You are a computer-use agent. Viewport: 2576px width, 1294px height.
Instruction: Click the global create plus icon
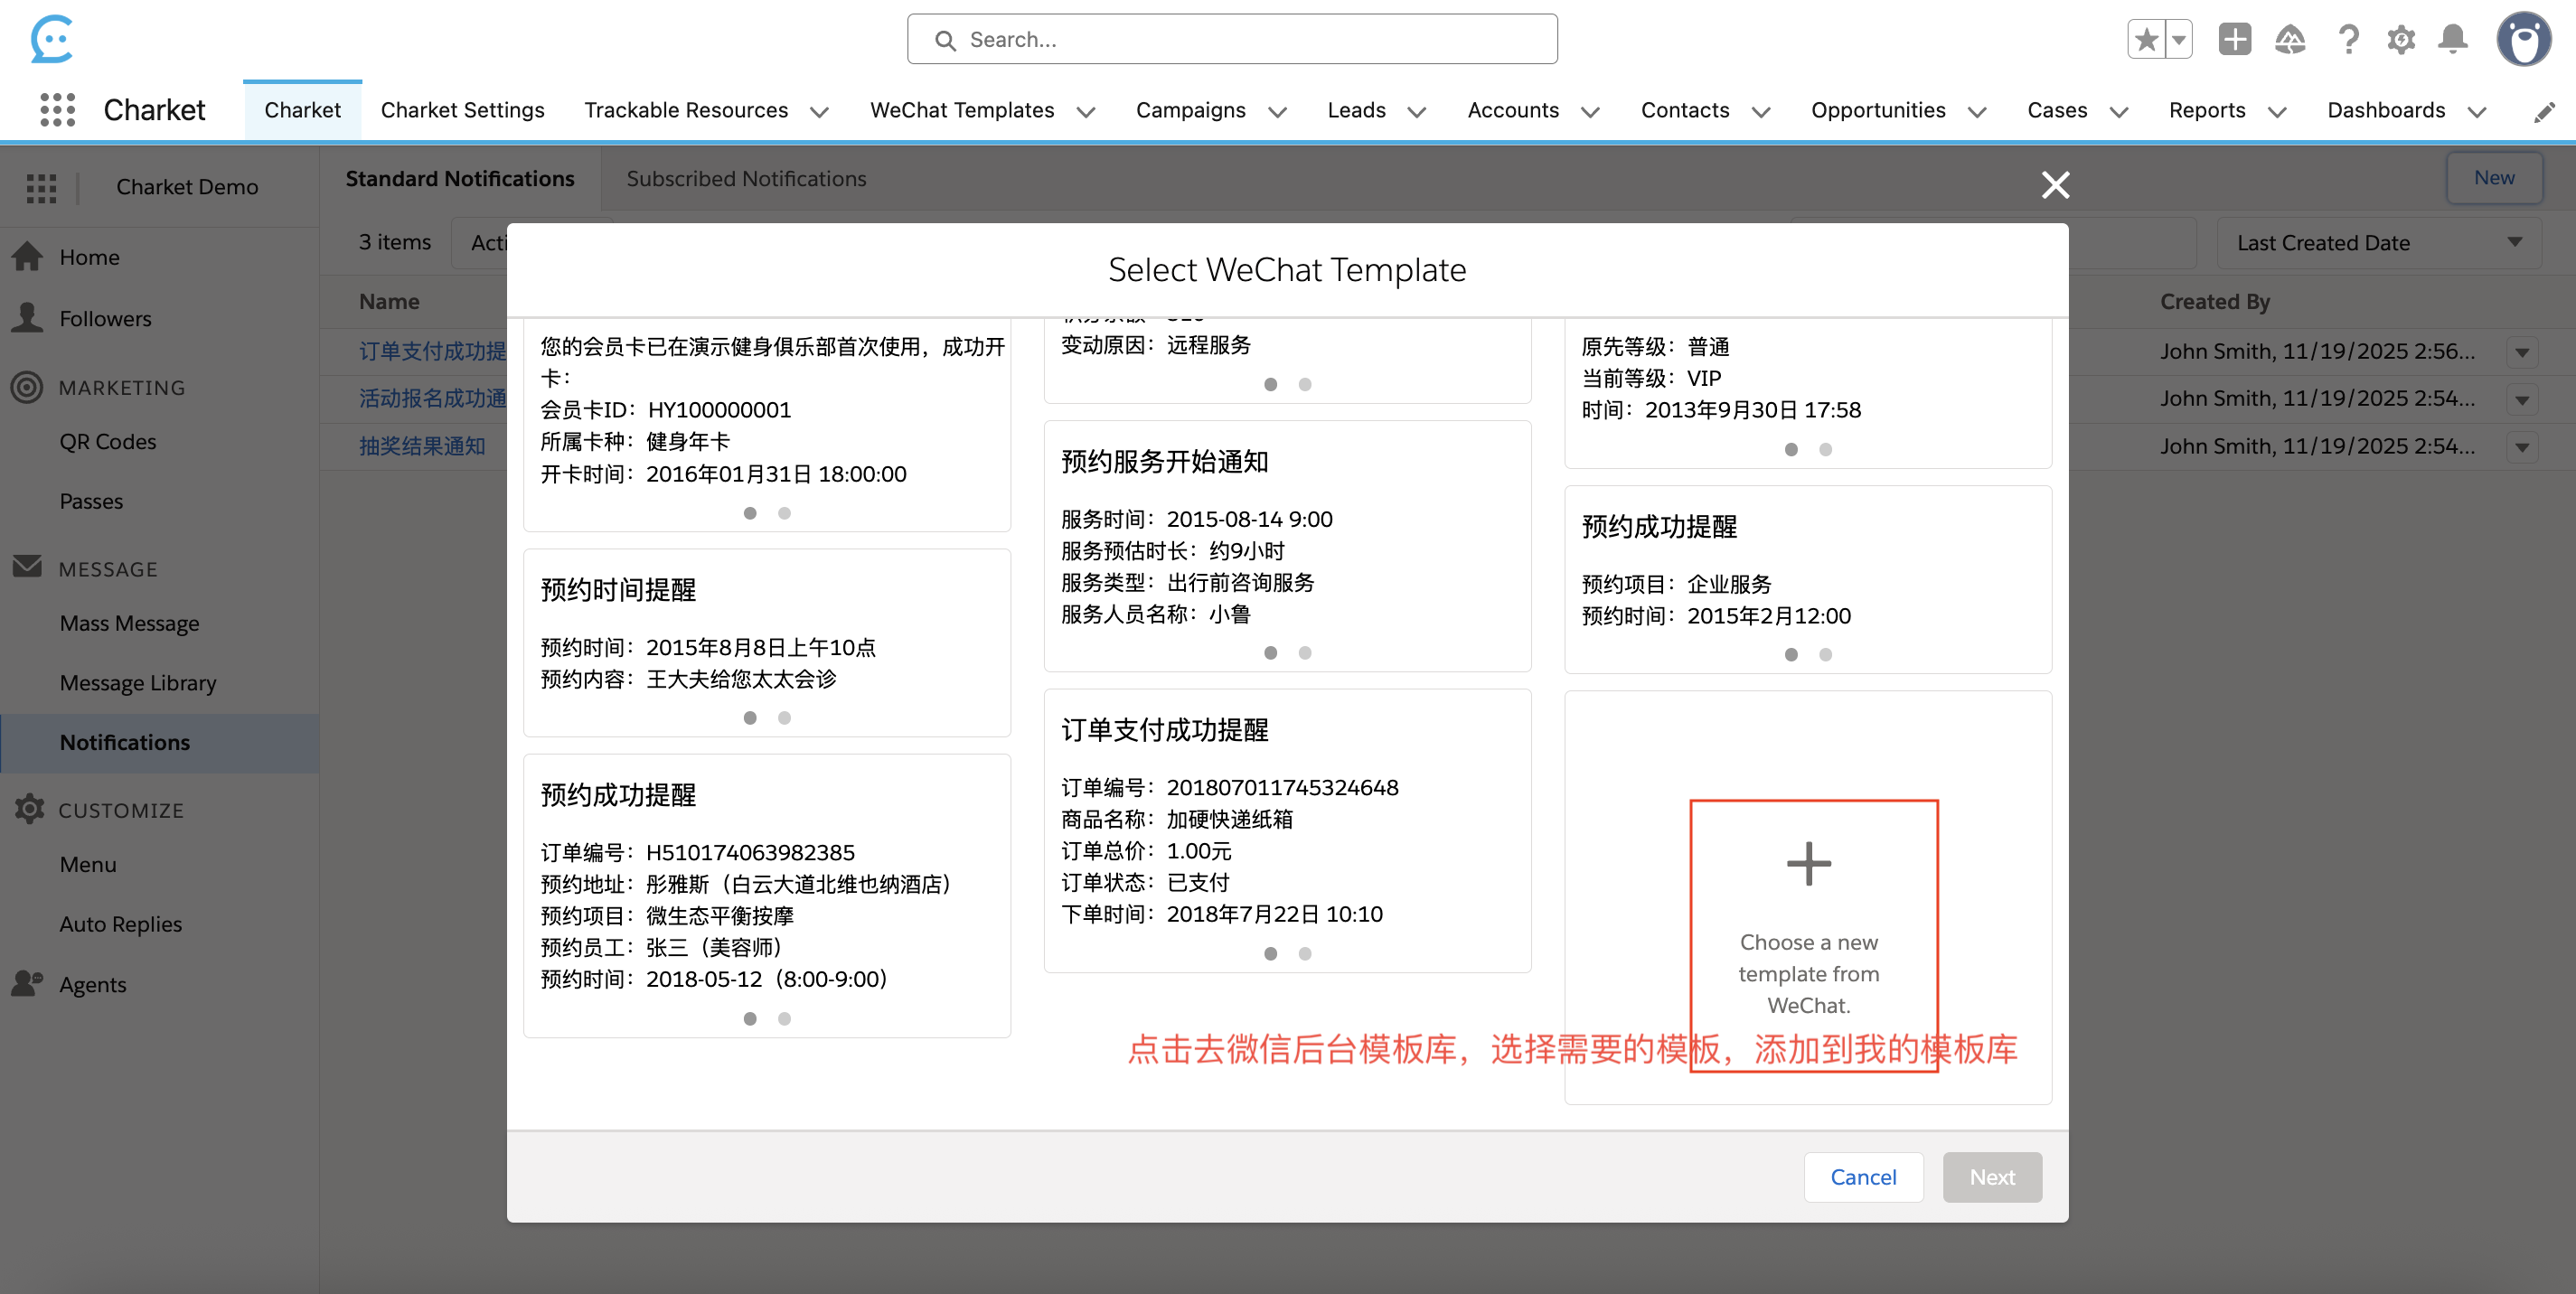point(2234,40)
